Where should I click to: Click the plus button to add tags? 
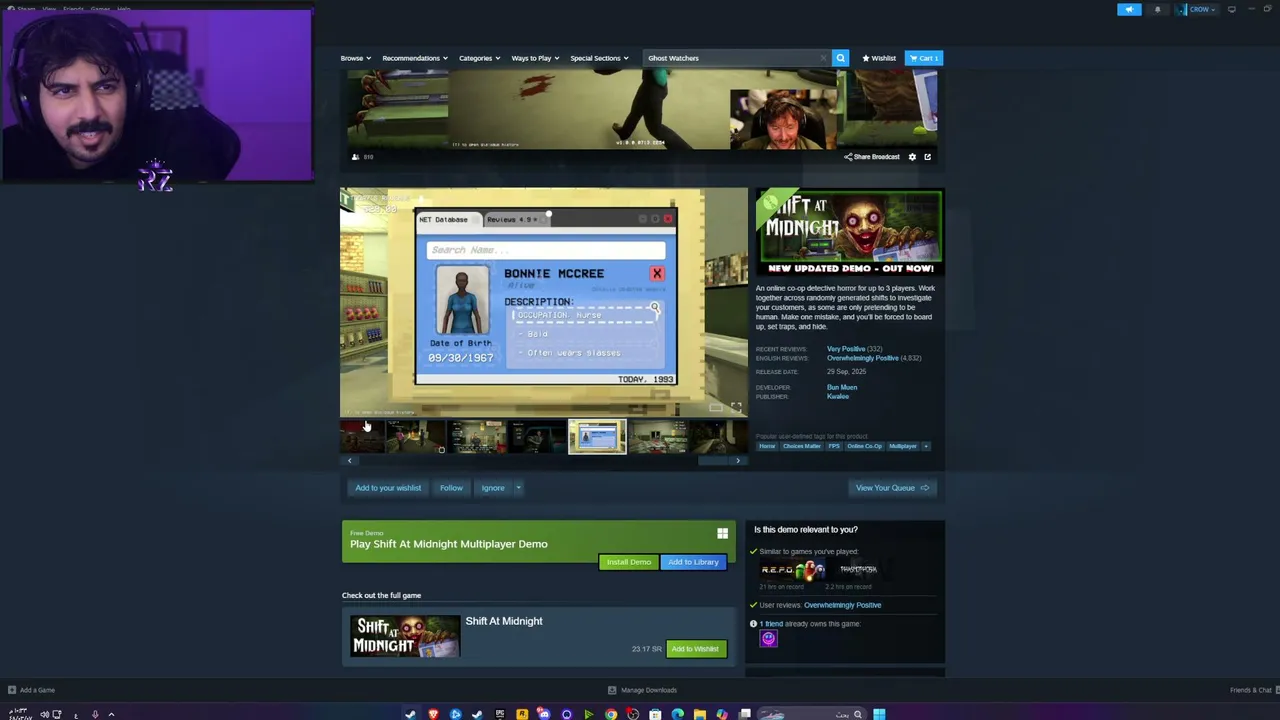pos(926,446)
